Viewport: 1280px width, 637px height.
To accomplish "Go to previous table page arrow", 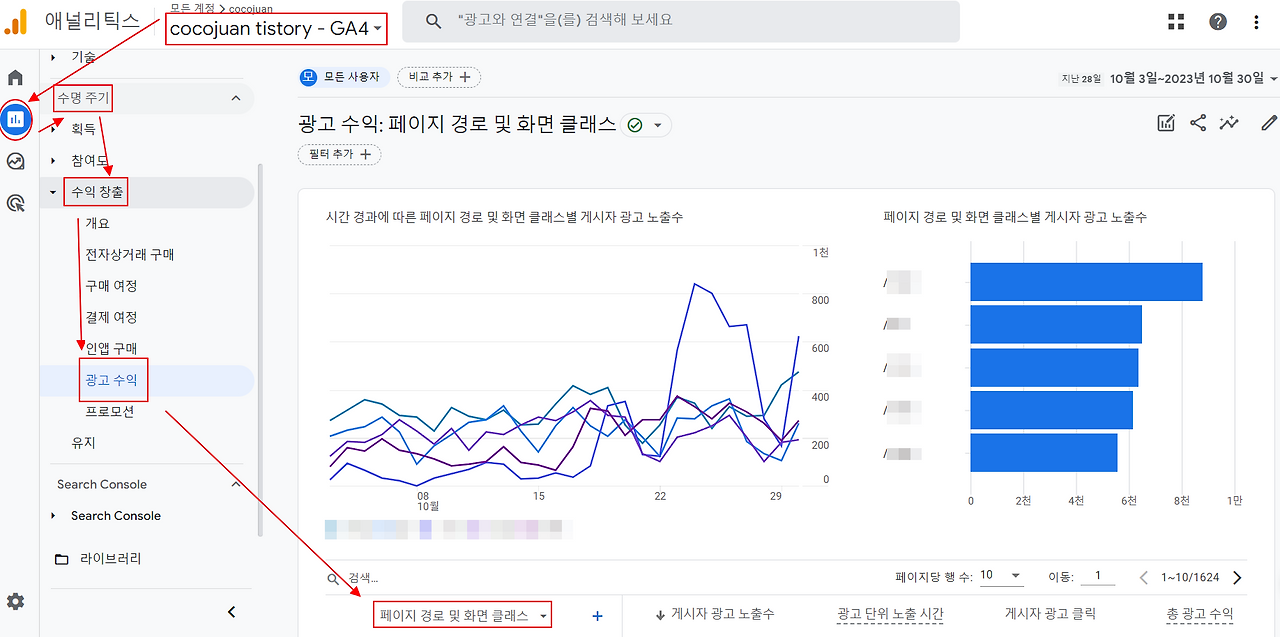I will pyautogui.click(x=1144, y=577).
